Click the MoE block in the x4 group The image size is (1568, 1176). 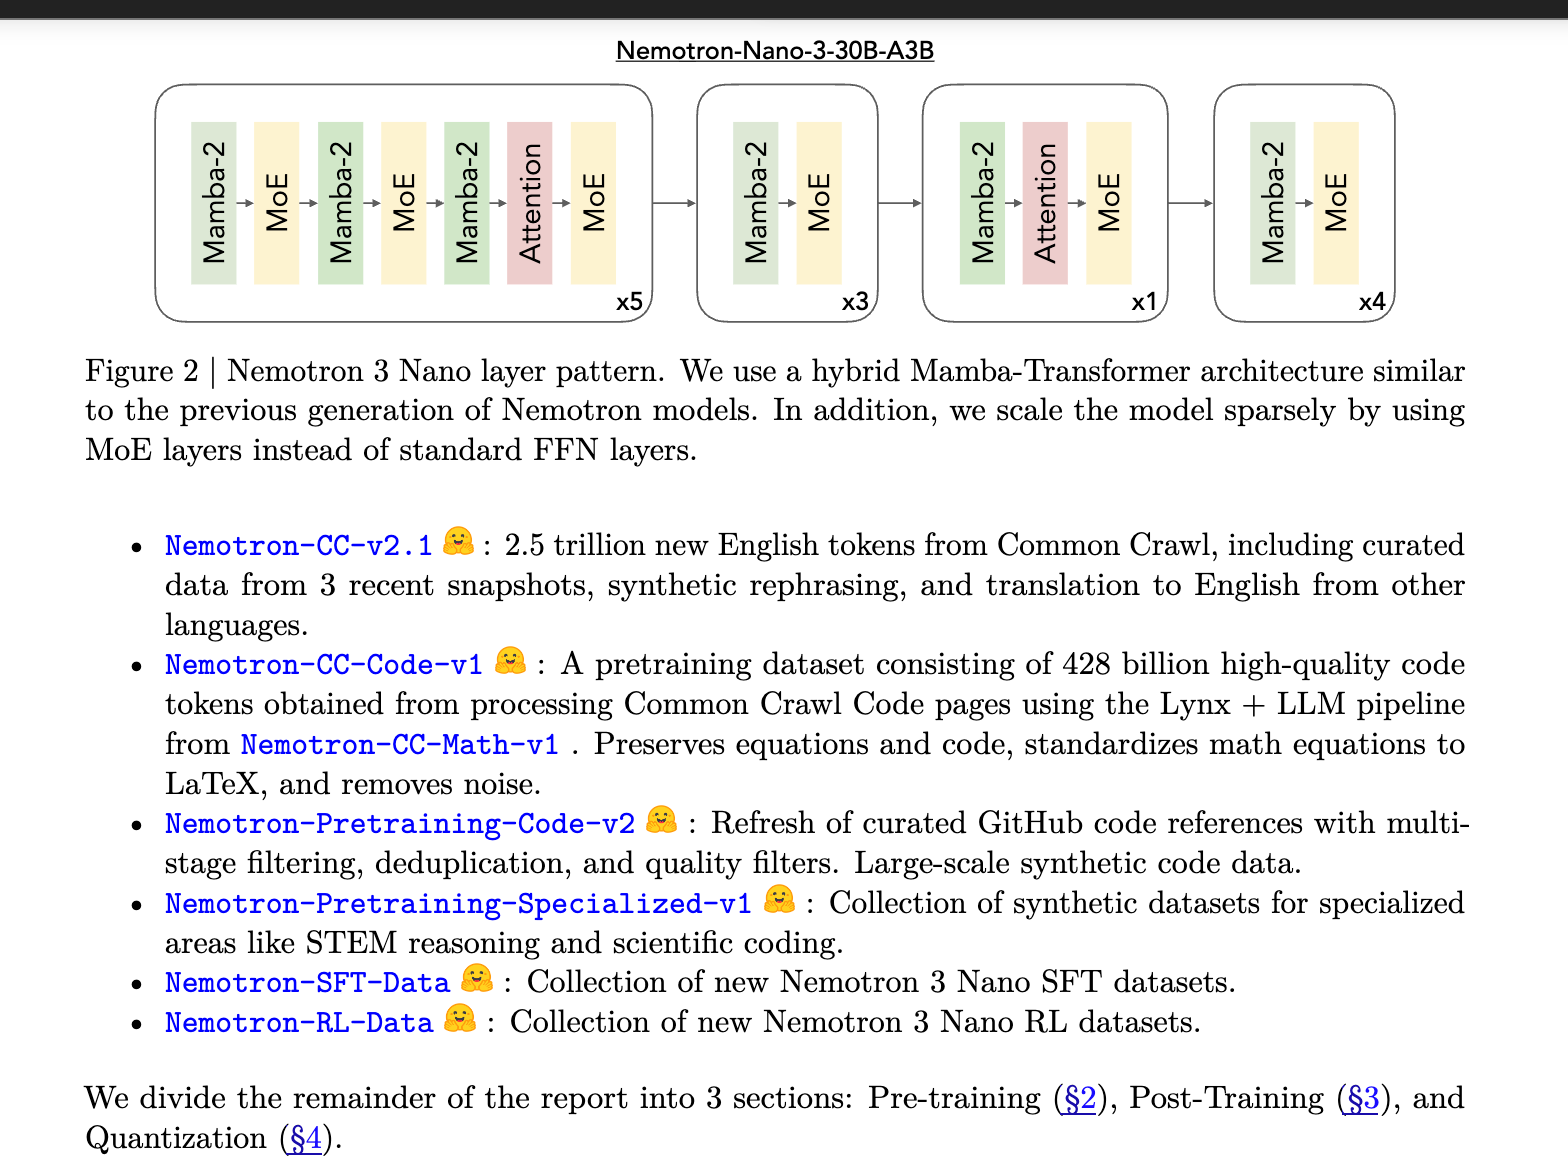1336,203
